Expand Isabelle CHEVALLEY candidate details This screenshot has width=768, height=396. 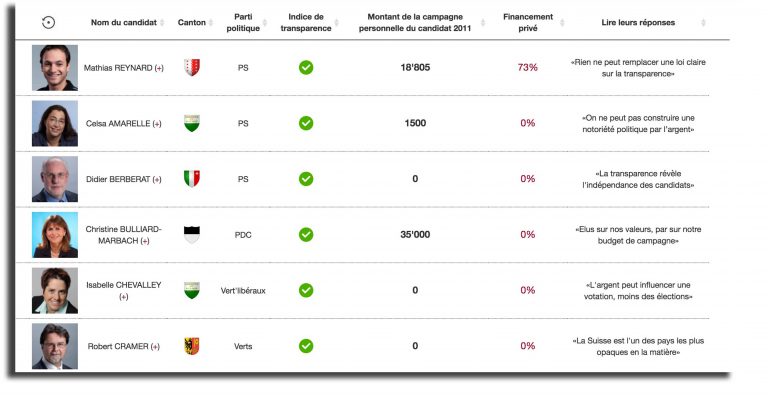click(123, 297)
